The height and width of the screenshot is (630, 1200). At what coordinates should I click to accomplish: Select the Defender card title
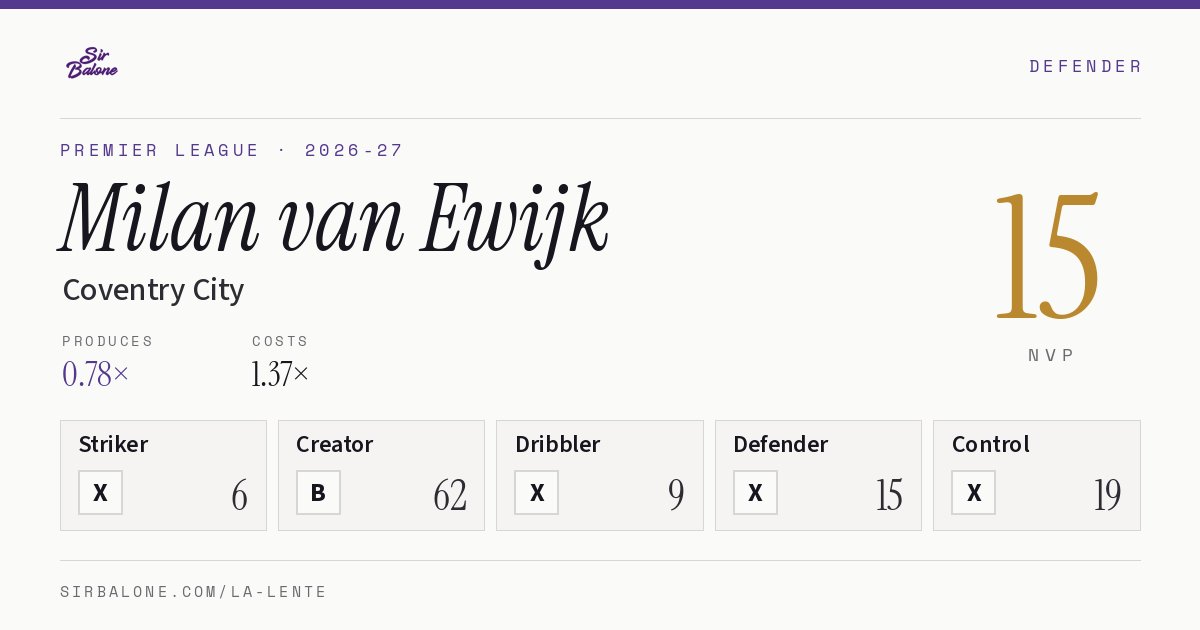(780, 444)
